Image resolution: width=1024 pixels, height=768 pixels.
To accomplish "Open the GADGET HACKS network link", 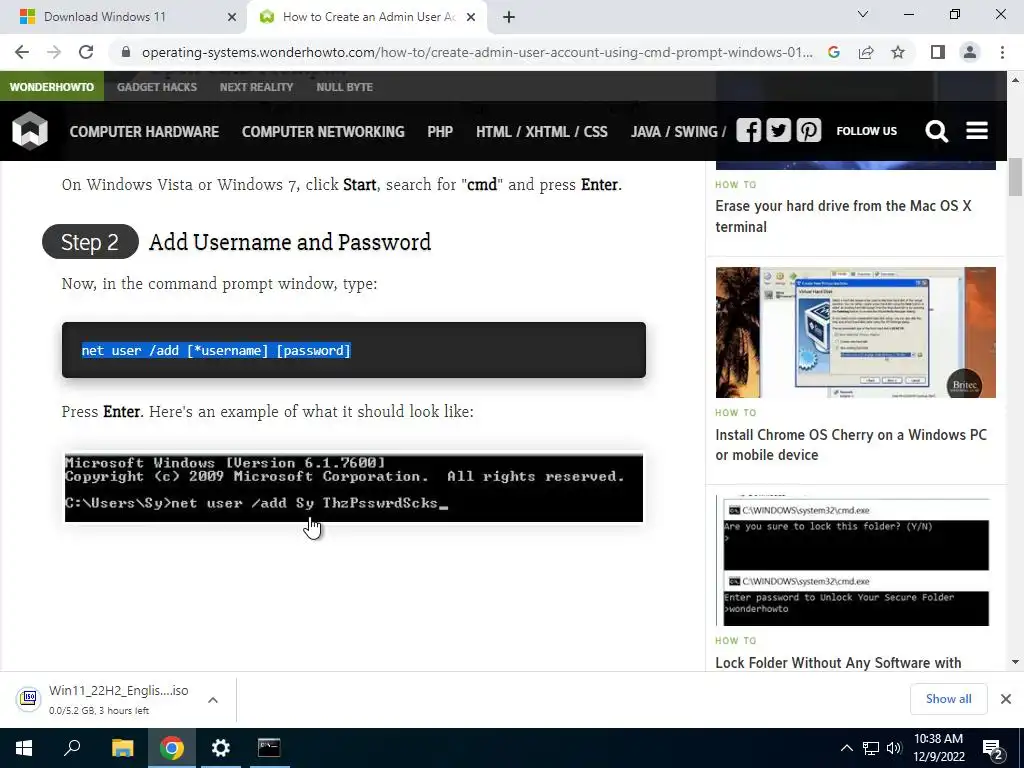I will (157, 87).
